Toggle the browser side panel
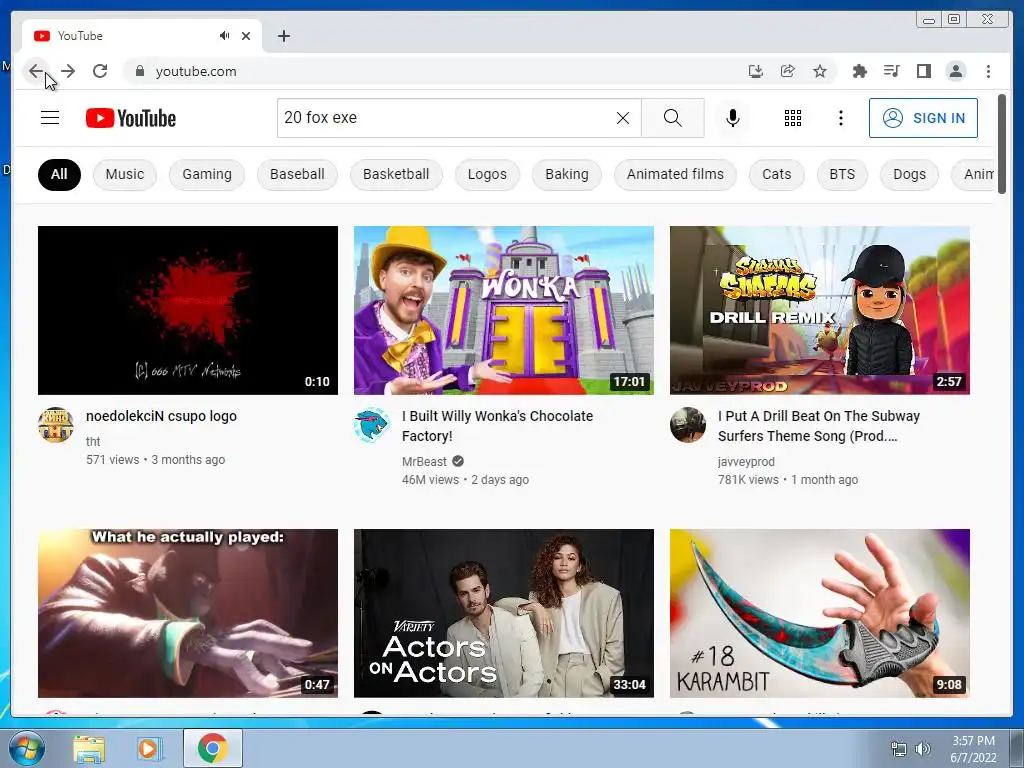 923,71
